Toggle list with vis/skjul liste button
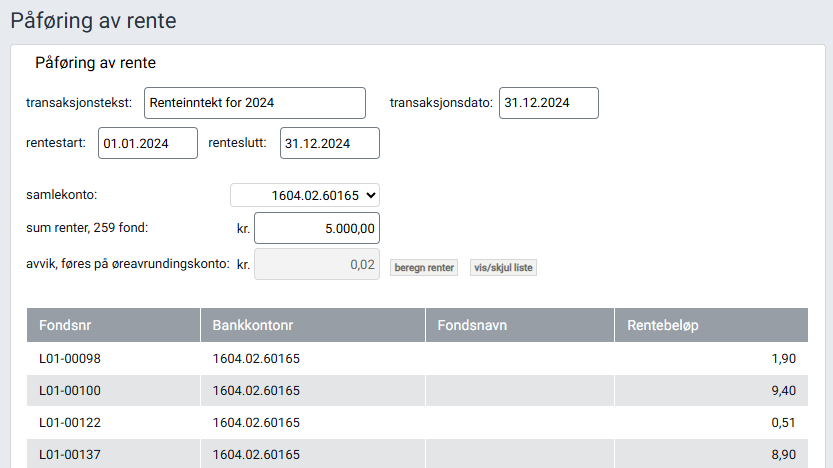The image size is (833, 468). pos(503,268)
